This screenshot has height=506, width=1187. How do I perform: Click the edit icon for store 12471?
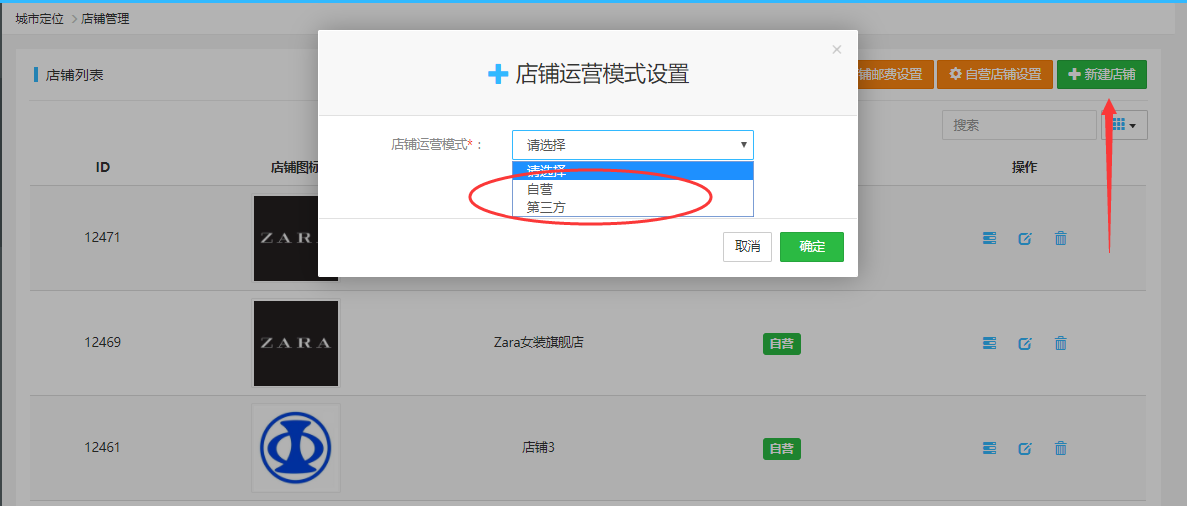pos(1025,238)
